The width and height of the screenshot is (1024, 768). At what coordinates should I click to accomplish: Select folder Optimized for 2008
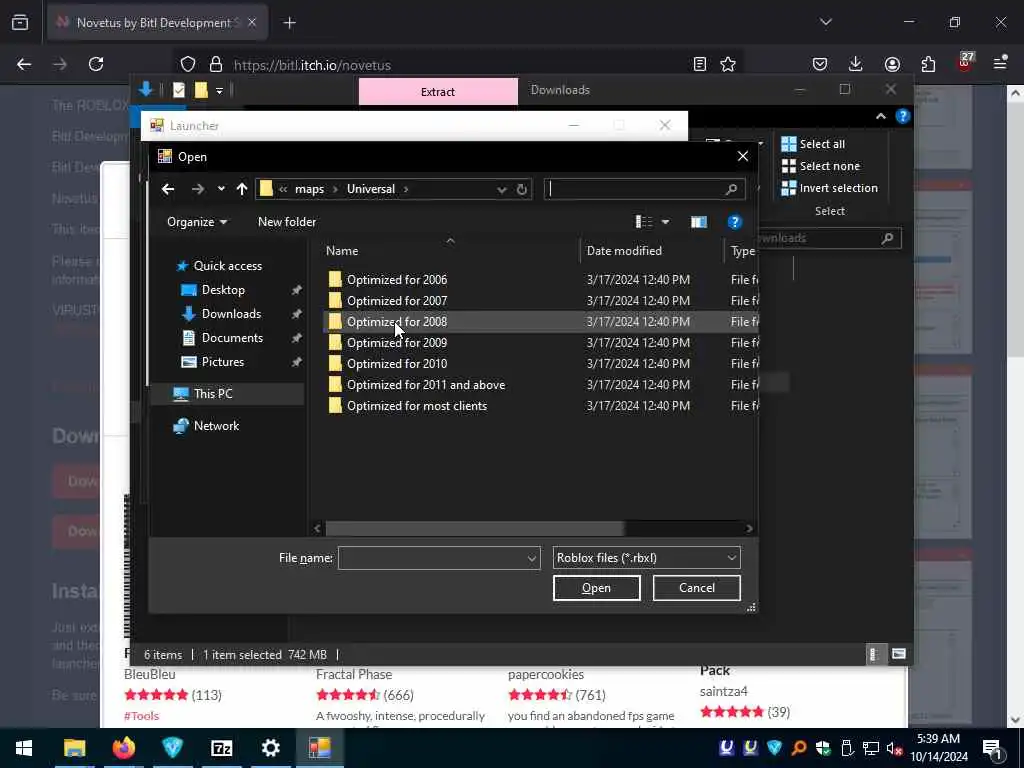[397, 321]
